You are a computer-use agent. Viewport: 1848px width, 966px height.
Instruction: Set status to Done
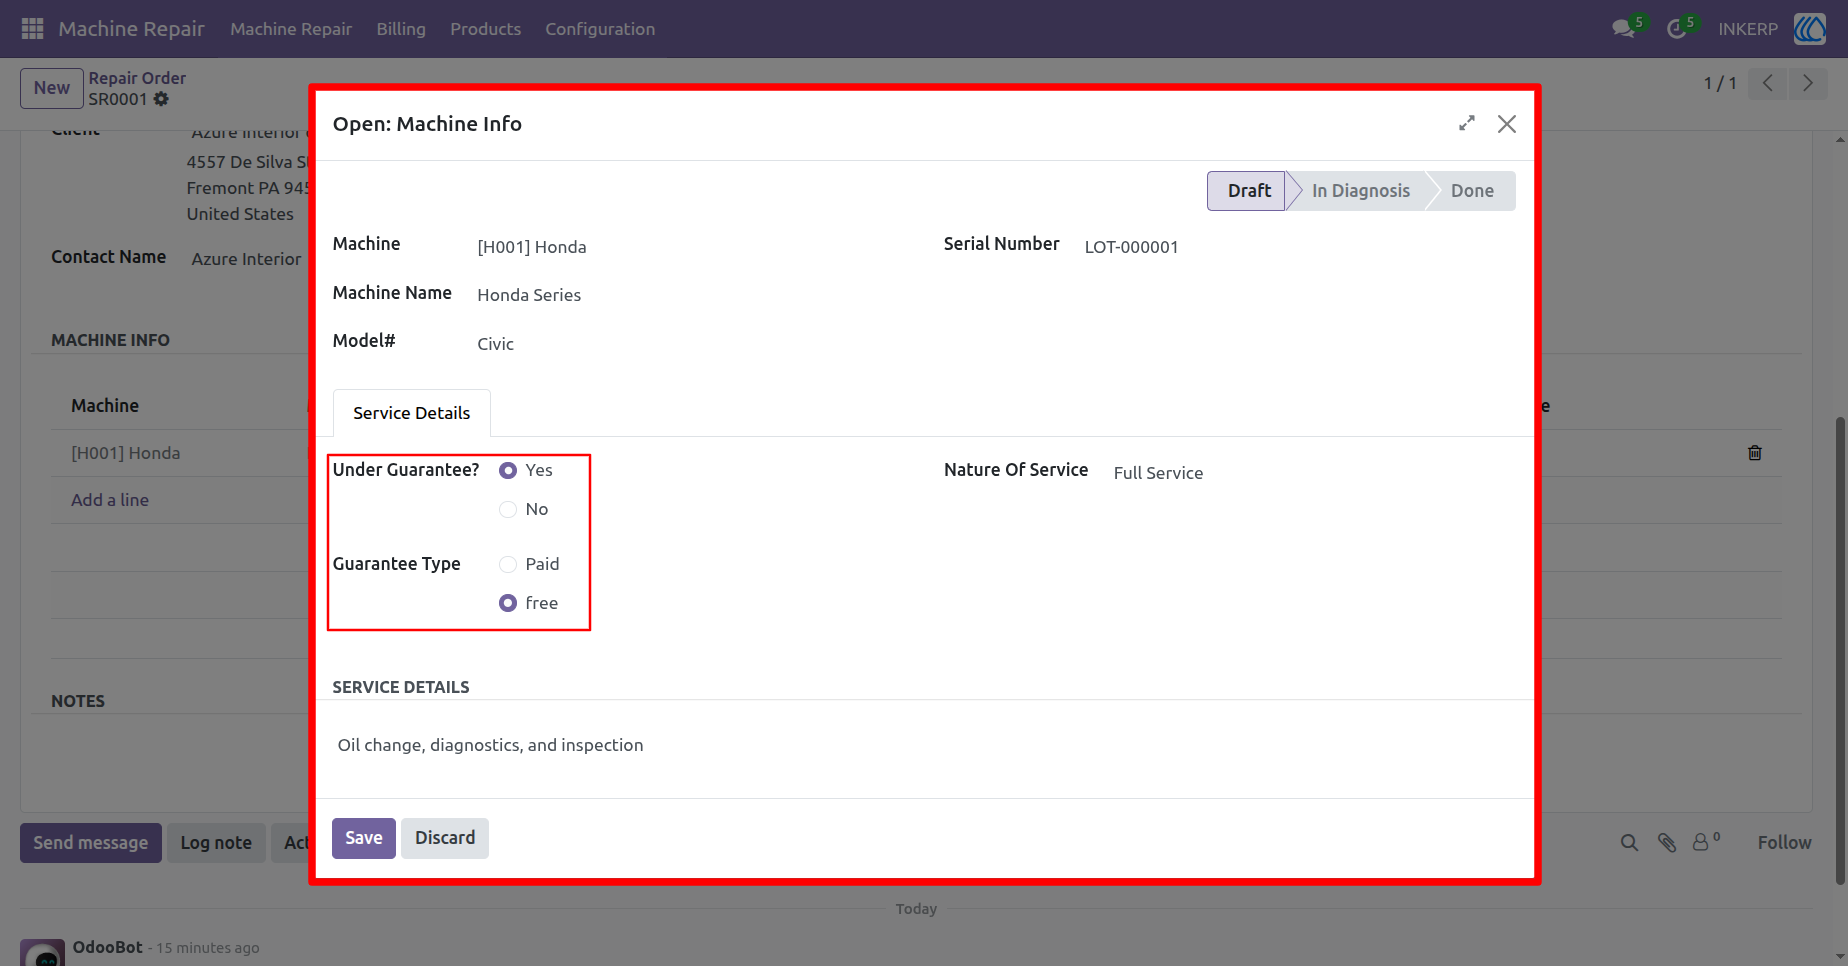coord(1472,191)
